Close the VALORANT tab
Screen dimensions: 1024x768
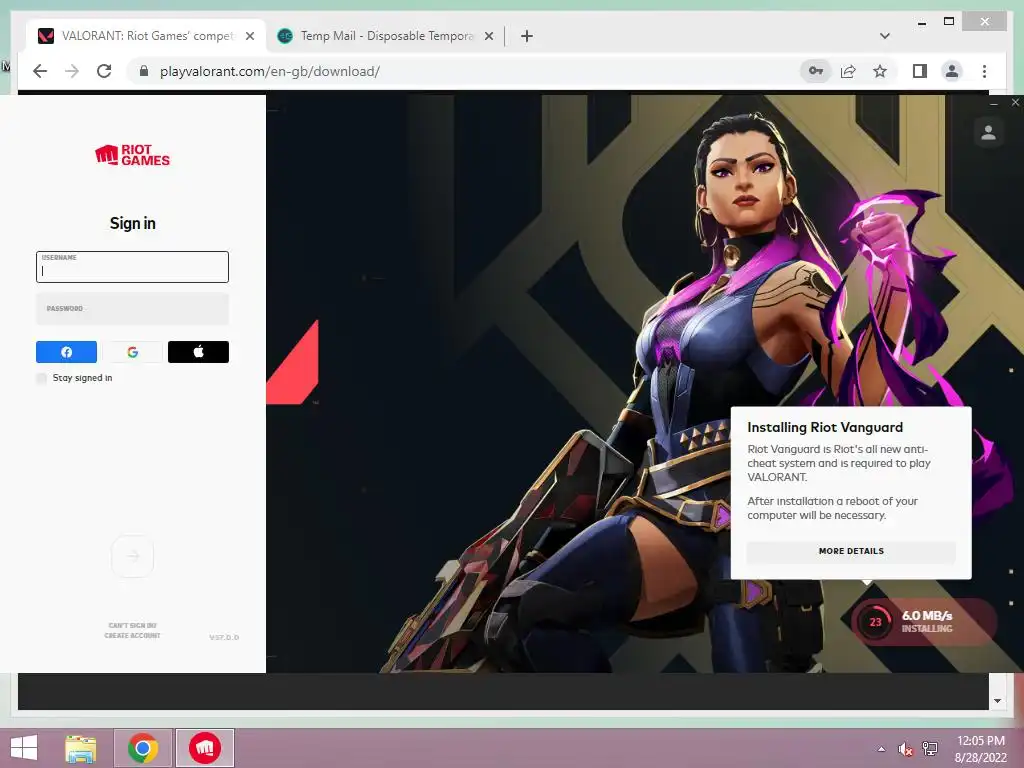tap(249, 36)
